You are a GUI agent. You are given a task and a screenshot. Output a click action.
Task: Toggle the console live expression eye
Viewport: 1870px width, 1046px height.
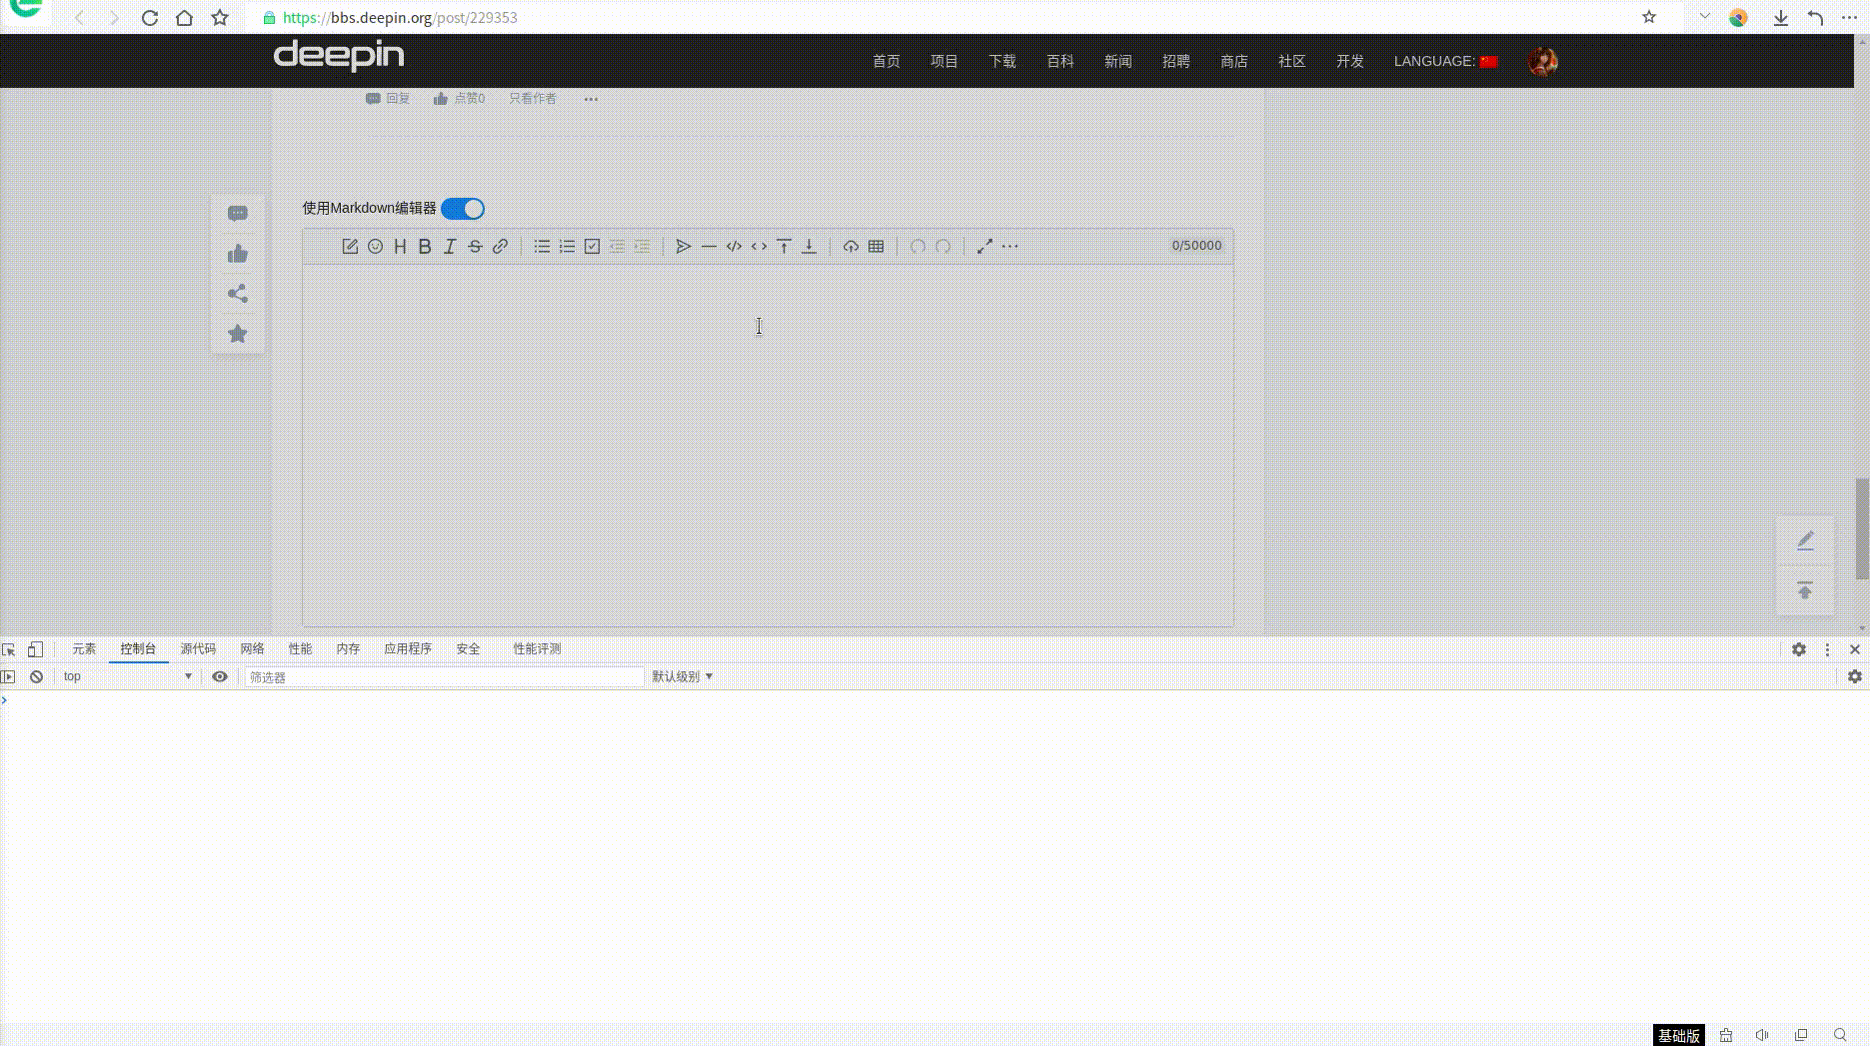220,677
